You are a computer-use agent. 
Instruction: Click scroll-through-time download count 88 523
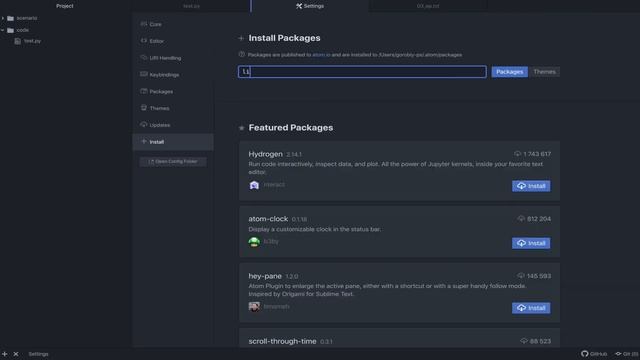pos(540,341)
